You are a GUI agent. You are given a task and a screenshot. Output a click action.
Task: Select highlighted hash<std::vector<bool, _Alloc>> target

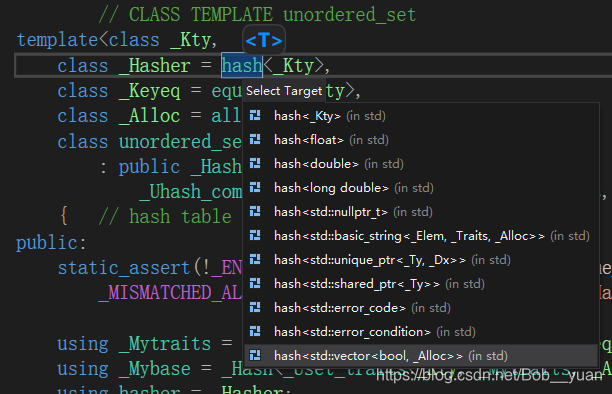click(421, 356)
